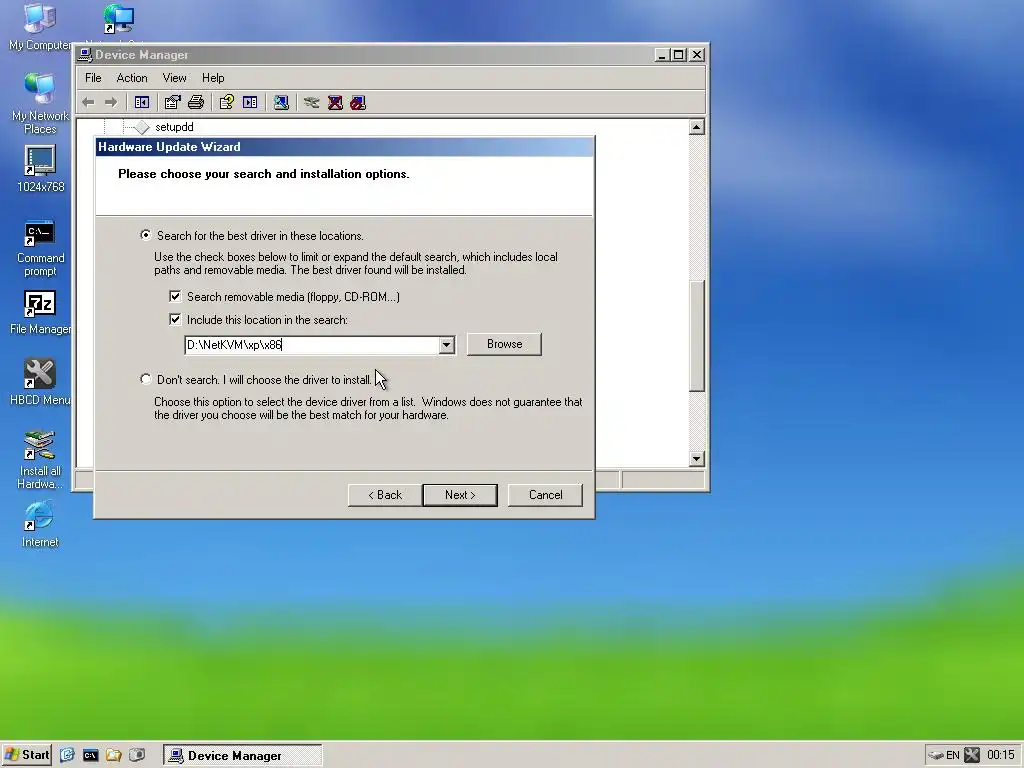The height and width of the screenshot is (768, 1024).
Task: Uncheck 'Search removable media' checkbox
Action: tap(175, 296)
